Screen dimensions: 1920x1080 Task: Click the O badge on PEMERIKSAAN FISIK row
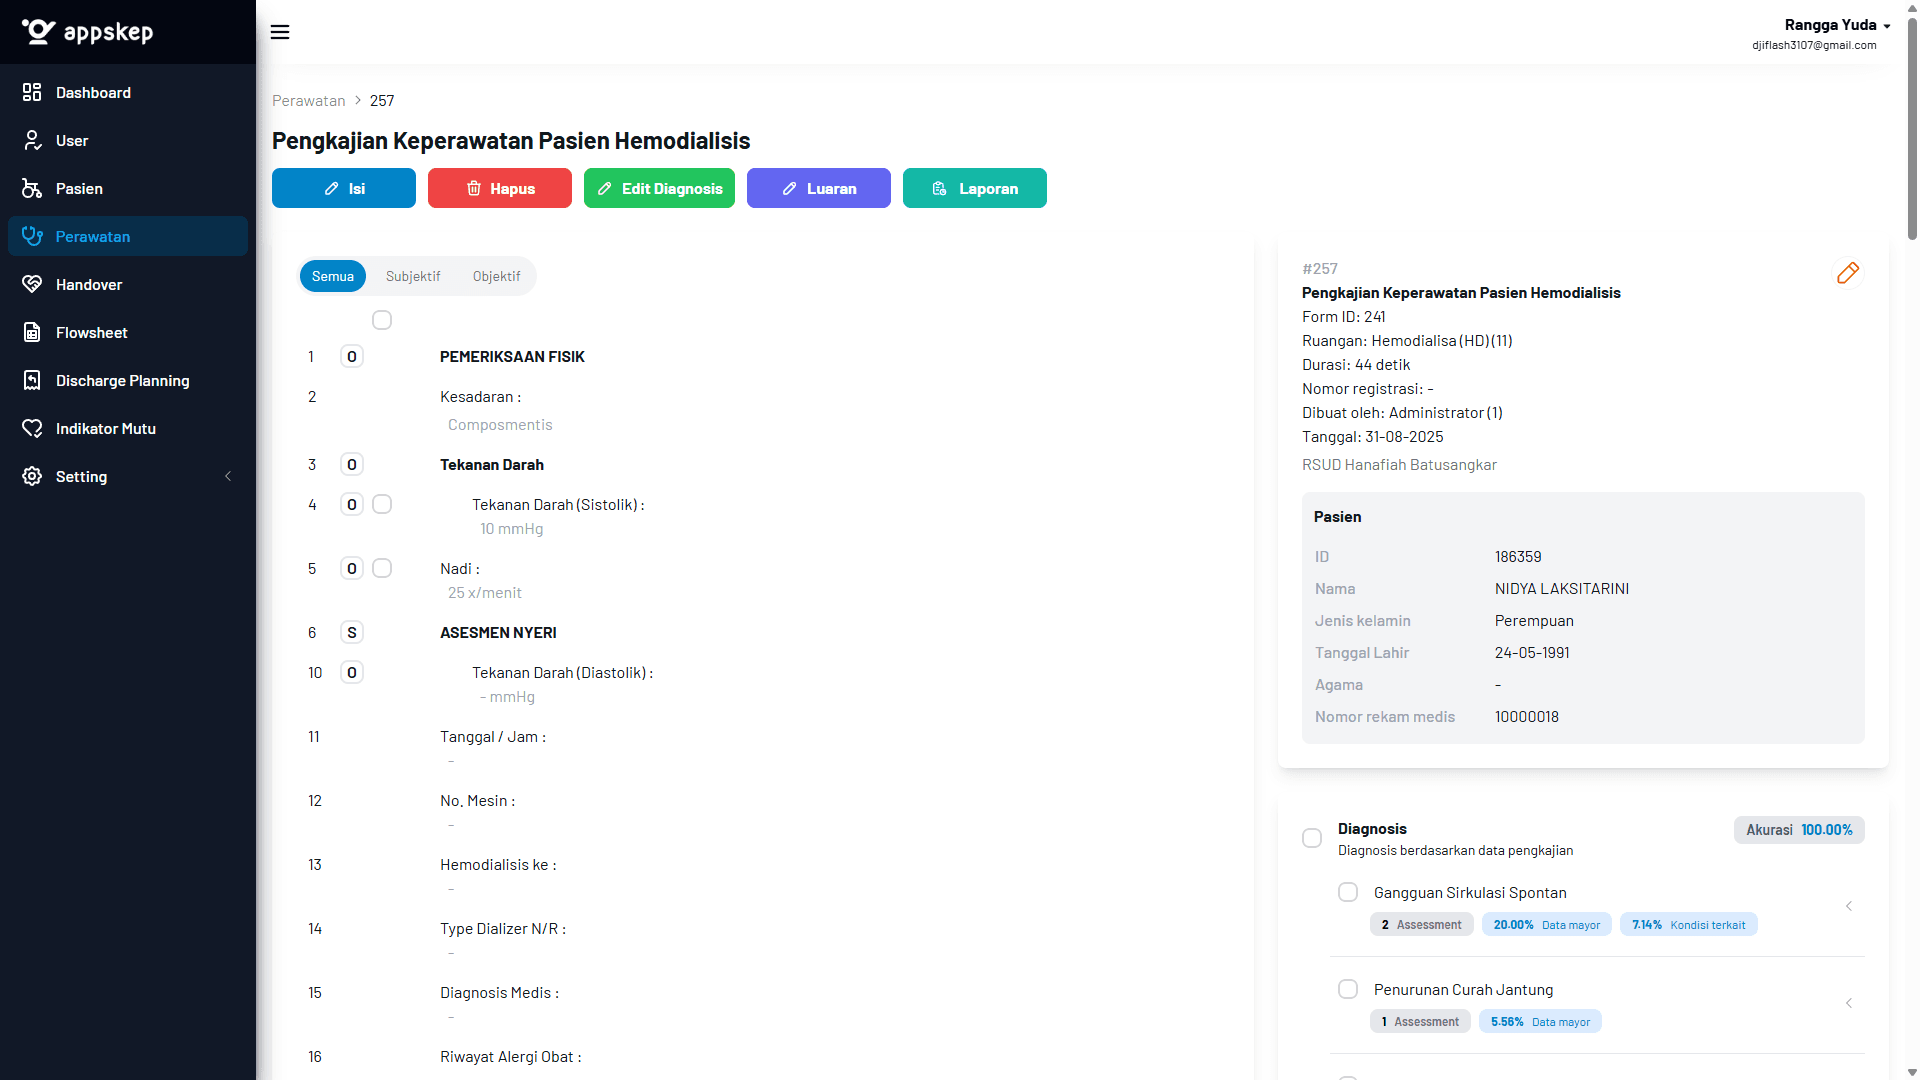tap(352, 357)
